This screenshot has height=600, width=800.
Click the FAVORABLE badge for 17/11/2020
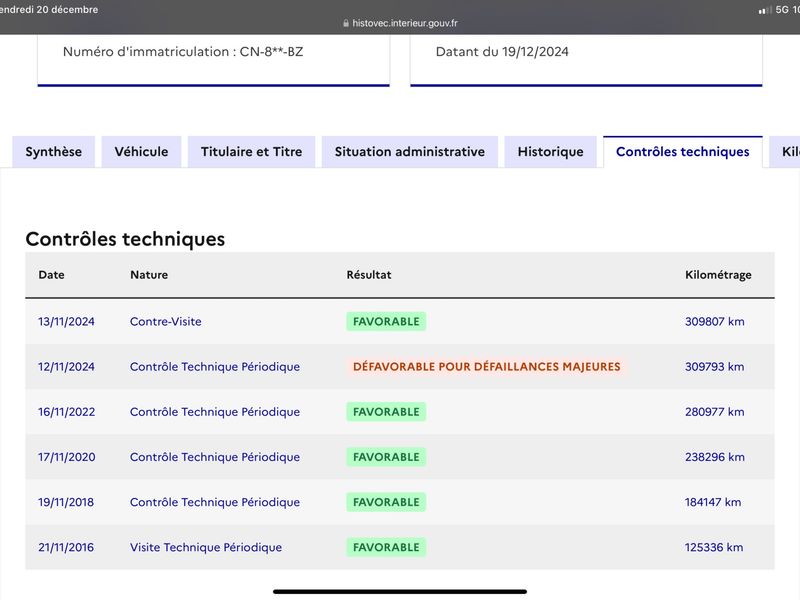[x=386, y=457]
